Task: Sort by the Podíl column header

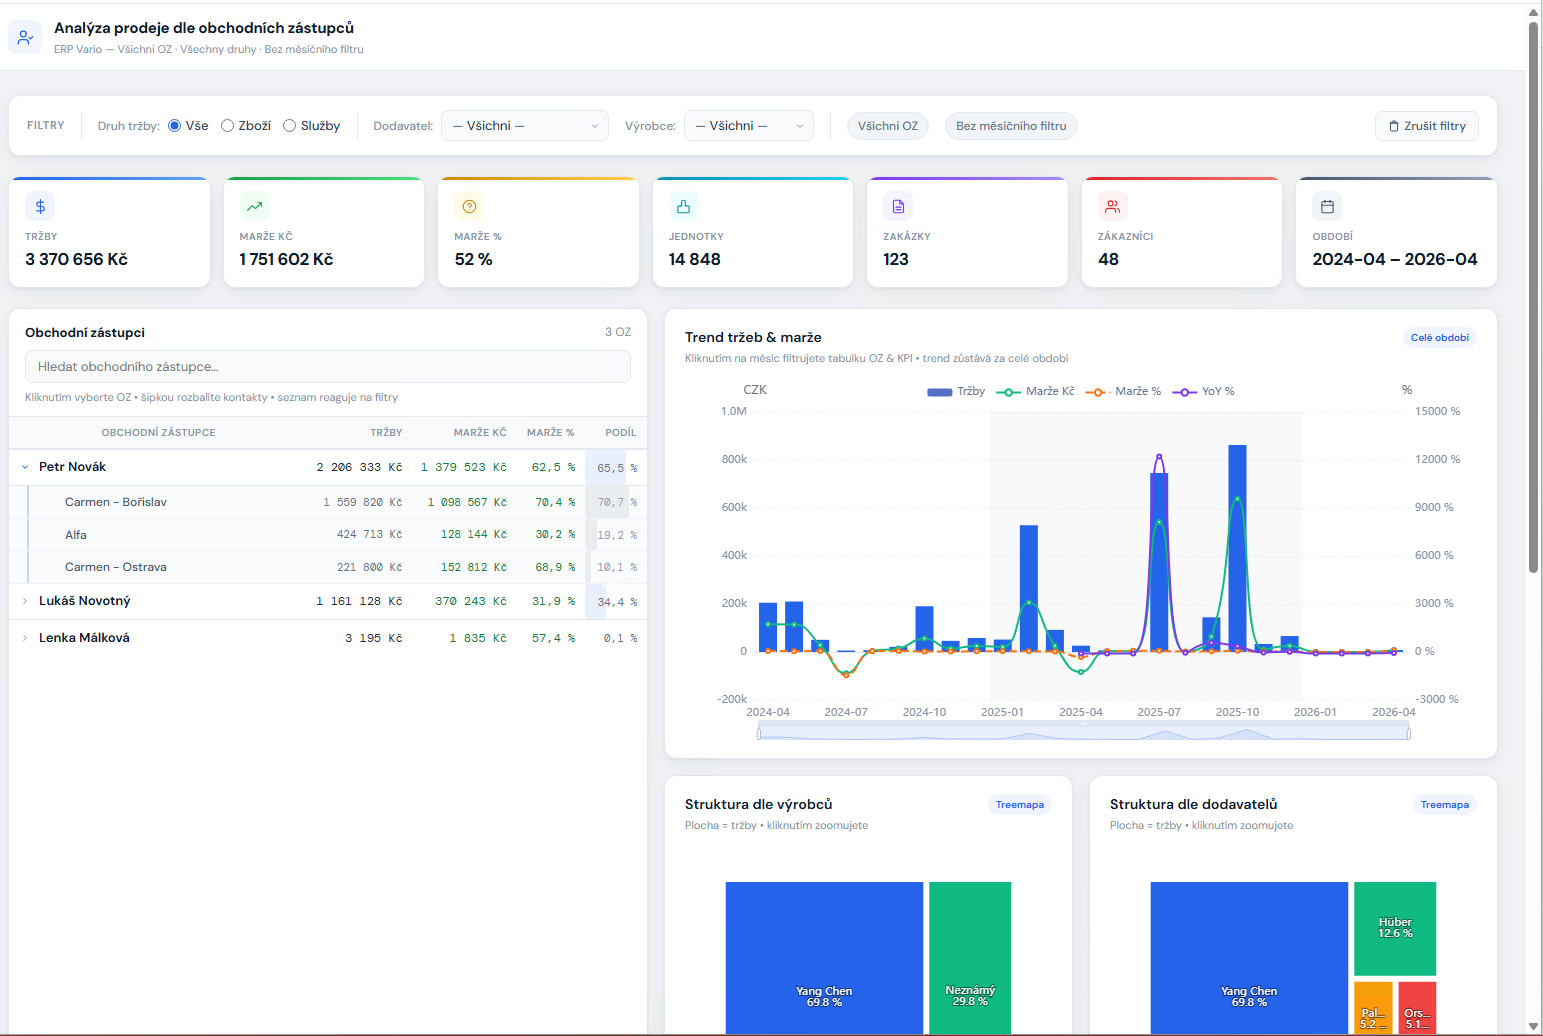Action: click(620, 433)
